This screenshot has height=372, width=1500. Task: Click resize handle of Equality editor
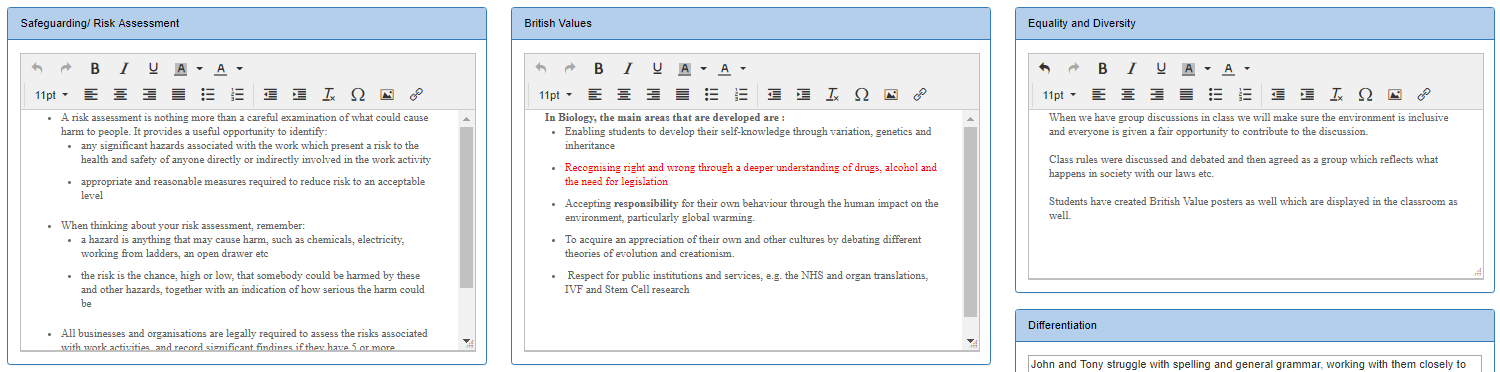coord(1477,272)
